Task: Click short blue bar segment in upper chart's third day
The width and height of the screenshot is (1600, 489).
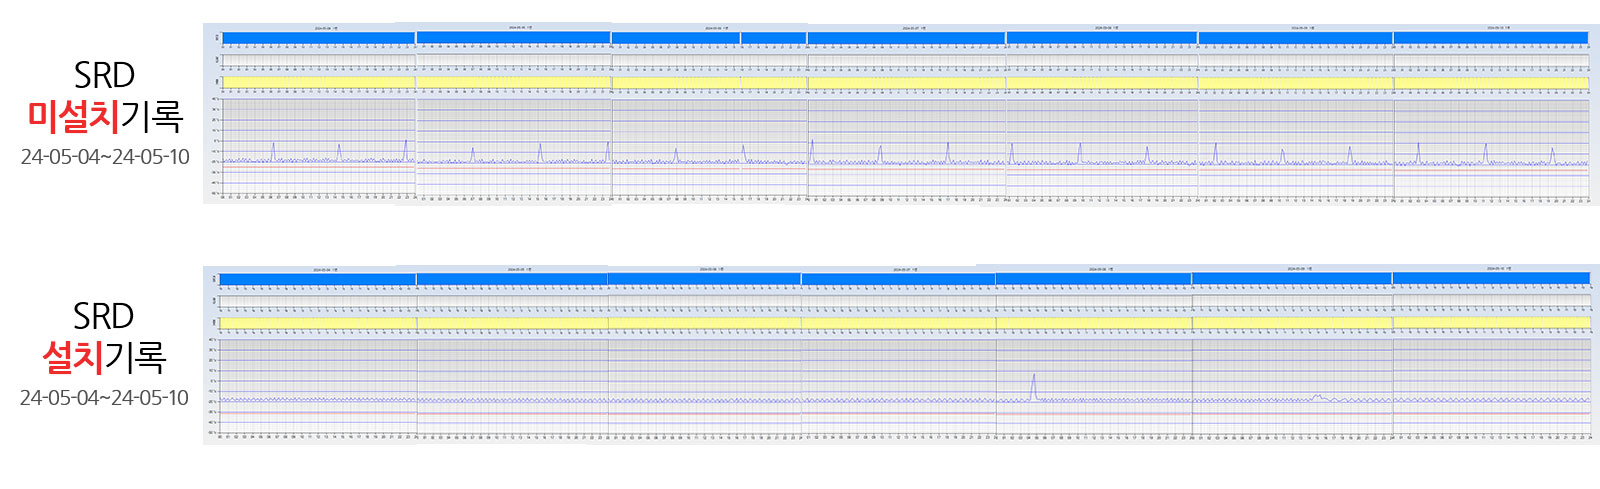Action: tap(773, 39)
